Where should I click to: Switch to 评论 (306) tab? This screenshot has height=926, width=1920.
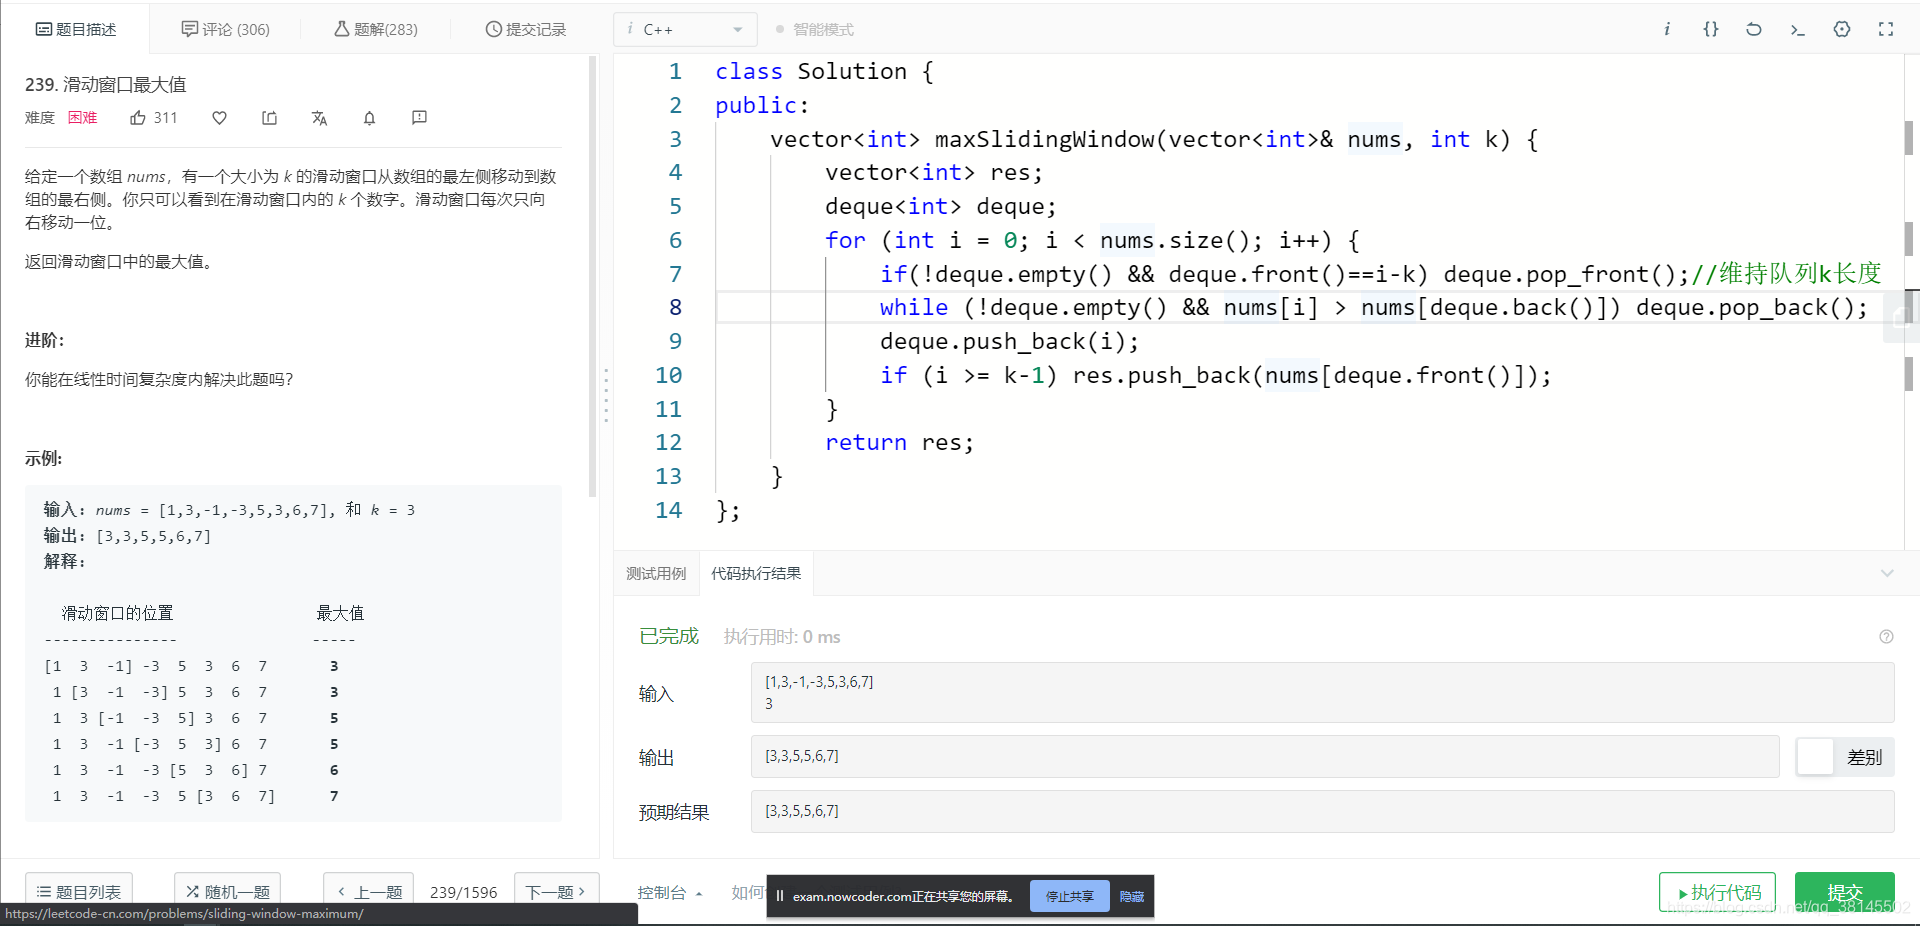(225, 29)
